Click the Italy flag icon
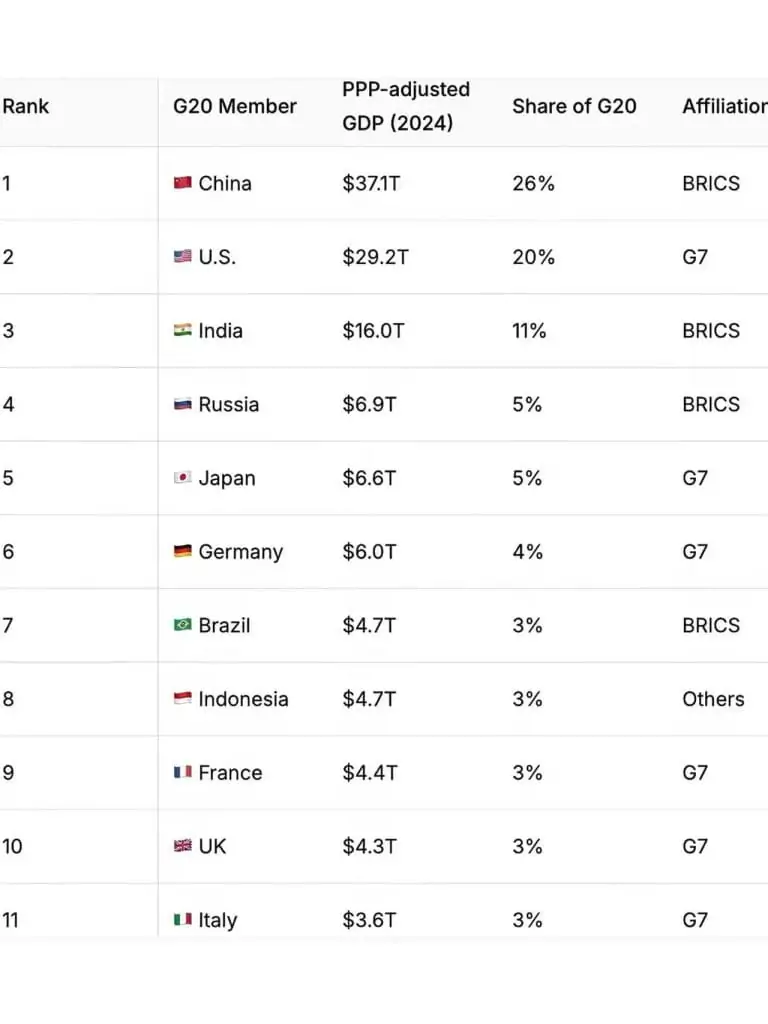Image resolution: width=768 pixels, height=1024 pixels. click(x=183, y=920)
